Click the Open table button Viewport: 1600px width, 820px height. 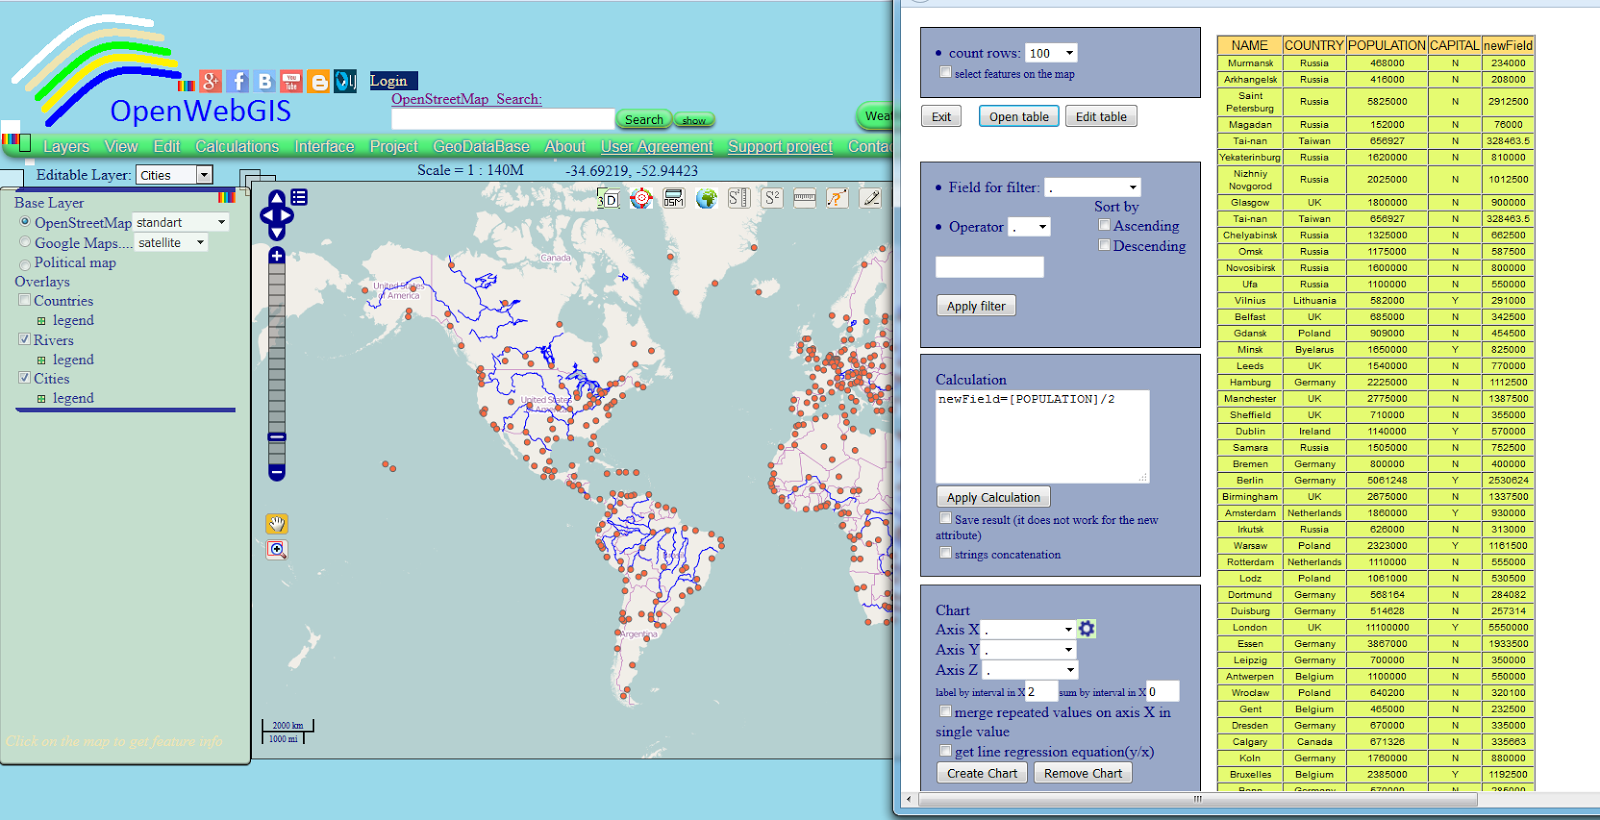click(1019, 116)
